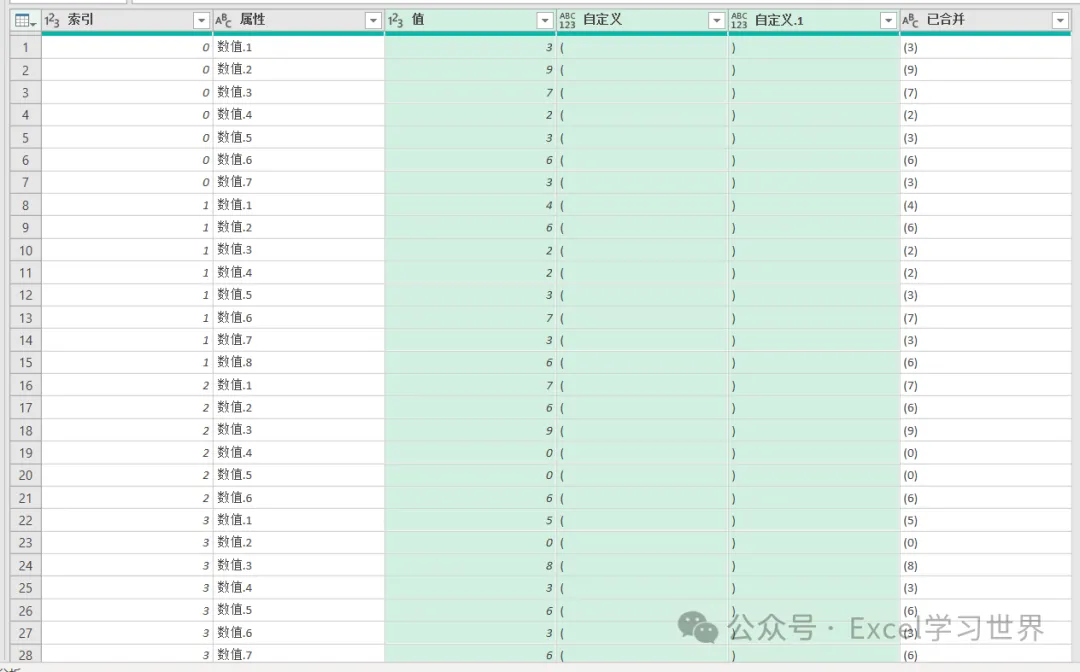Open the table menu icon in header corner

25,21
